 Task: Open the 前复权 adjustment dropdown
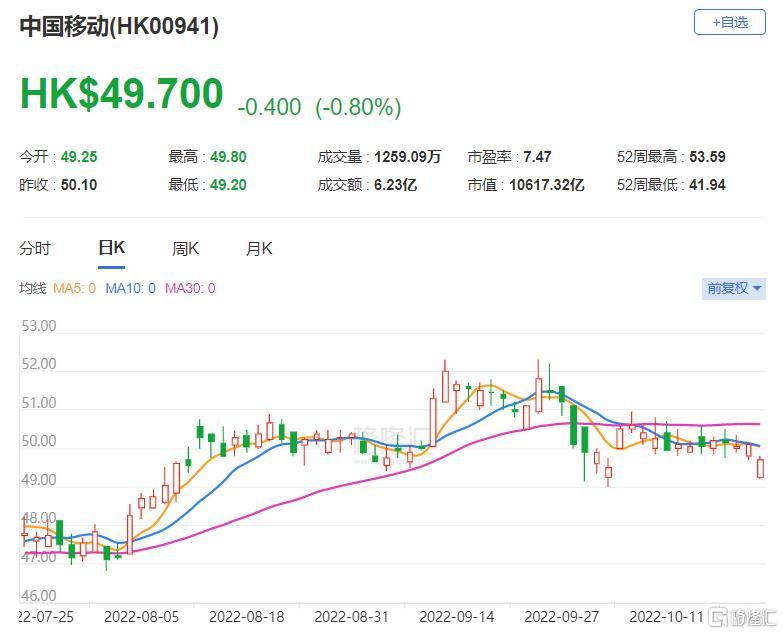(x=734, y=289)
